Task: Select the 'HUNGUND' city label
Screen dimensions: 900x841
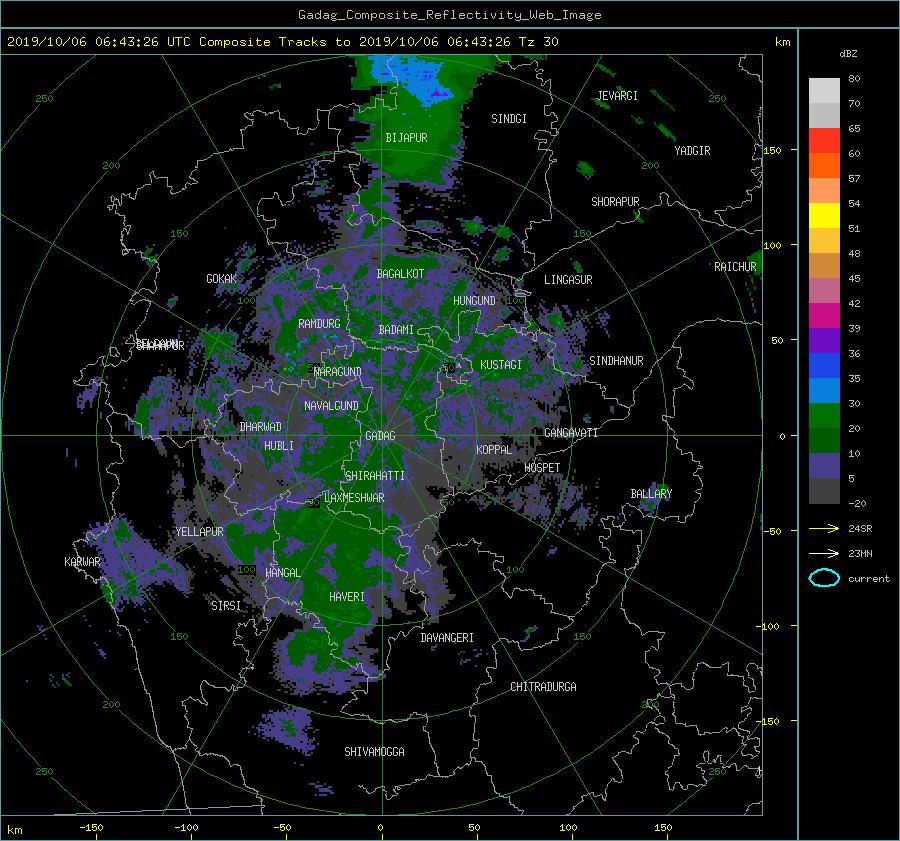Action: [474, 301]
